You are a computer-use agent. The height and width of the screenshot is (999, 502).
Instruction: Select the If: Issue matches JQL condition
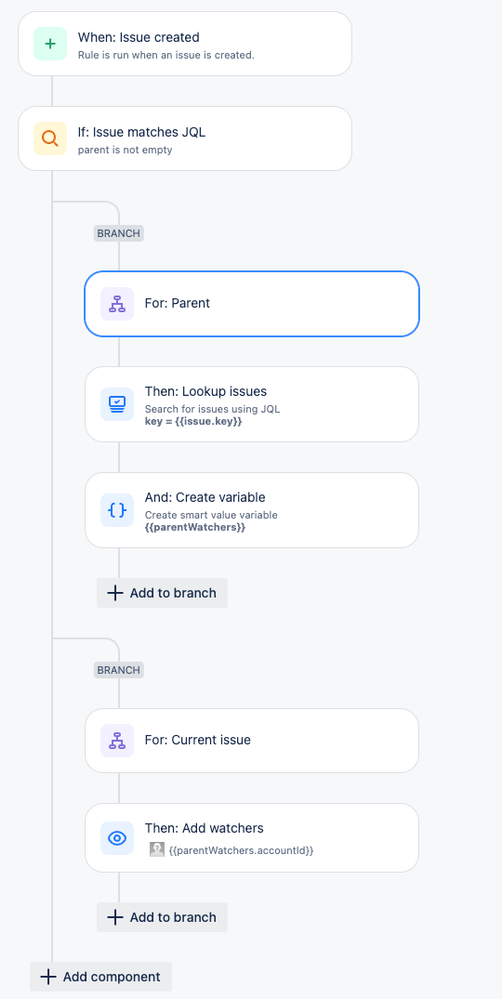[185, 138]
